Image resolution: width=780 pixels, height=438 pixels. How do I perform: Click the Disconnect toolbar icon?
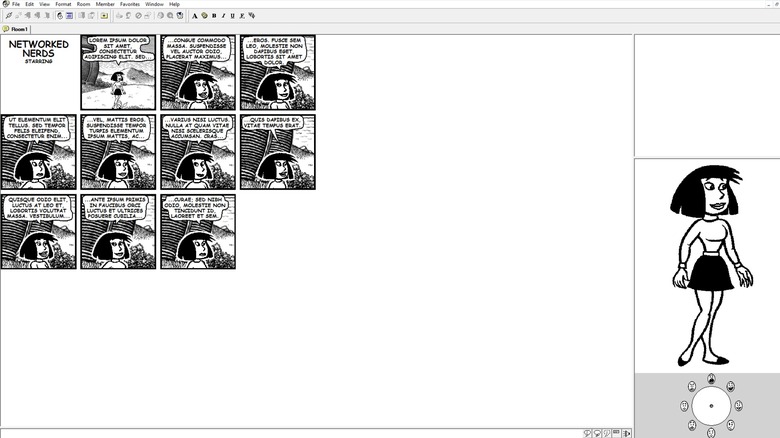coord(18,16)
